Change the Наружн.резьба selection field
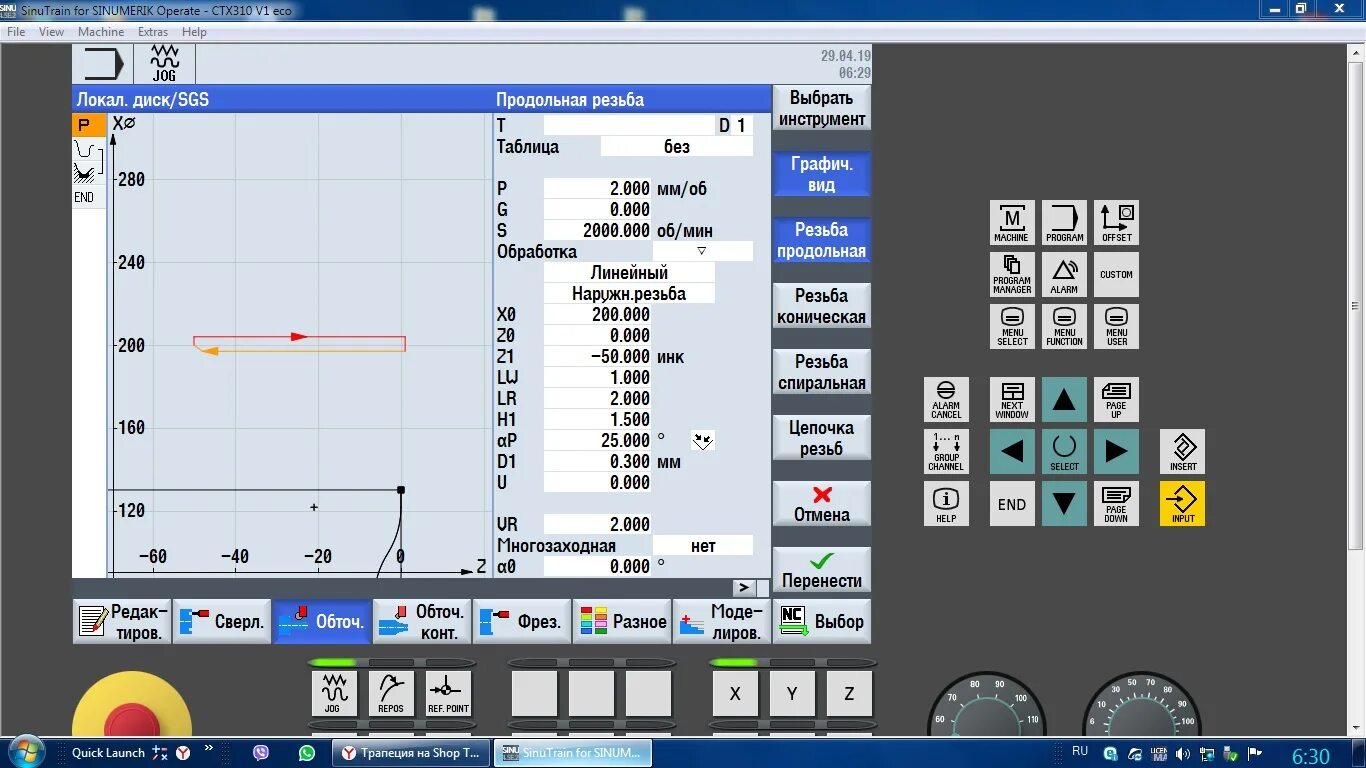Screen dimensions: 1366x768 629,293
